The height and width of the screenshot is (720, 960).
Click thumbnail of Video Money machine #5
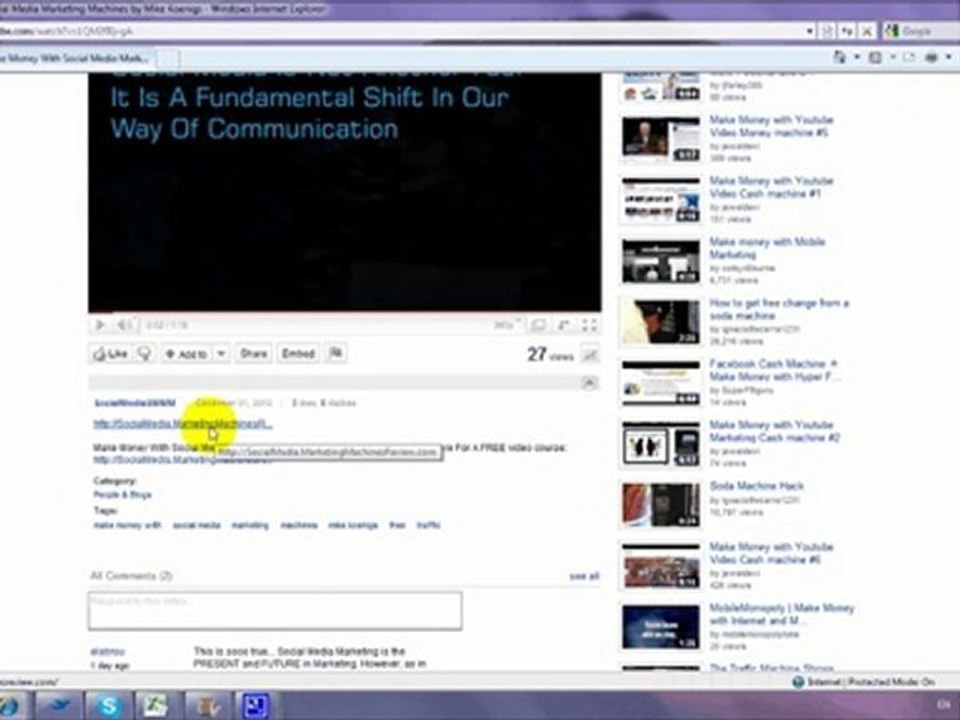(x=661, y=140)
